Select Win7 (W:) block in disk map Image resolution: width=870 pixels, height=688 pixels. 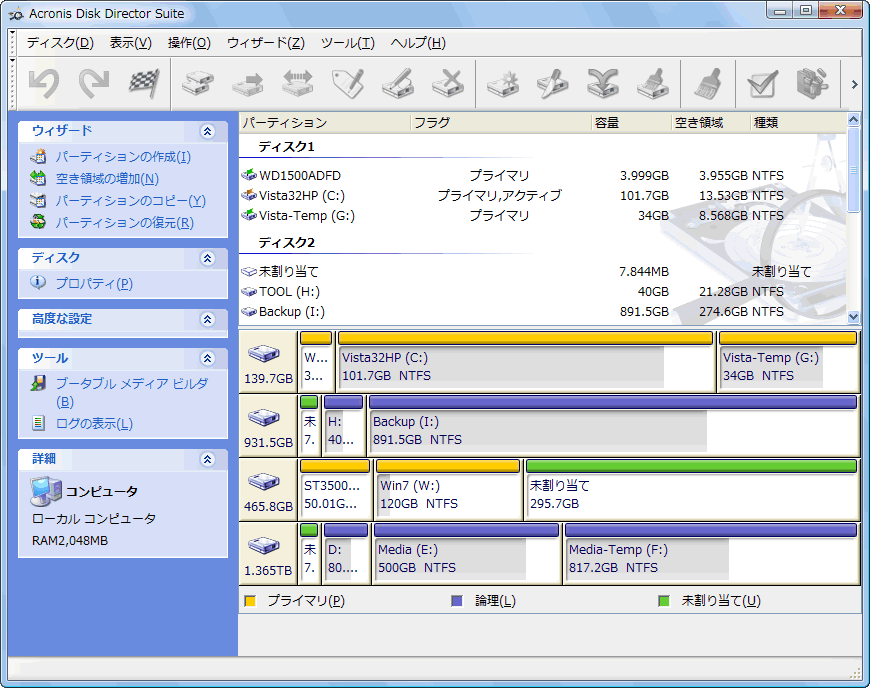click(x=448, y=489)
